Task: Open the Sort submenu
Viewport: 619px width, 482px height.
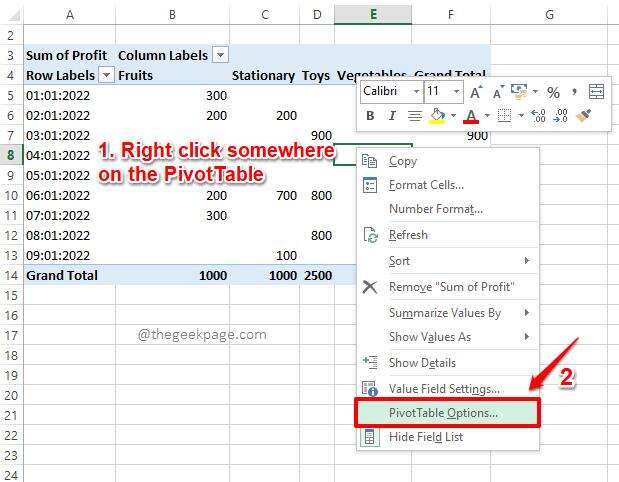Action: point(399,261)
